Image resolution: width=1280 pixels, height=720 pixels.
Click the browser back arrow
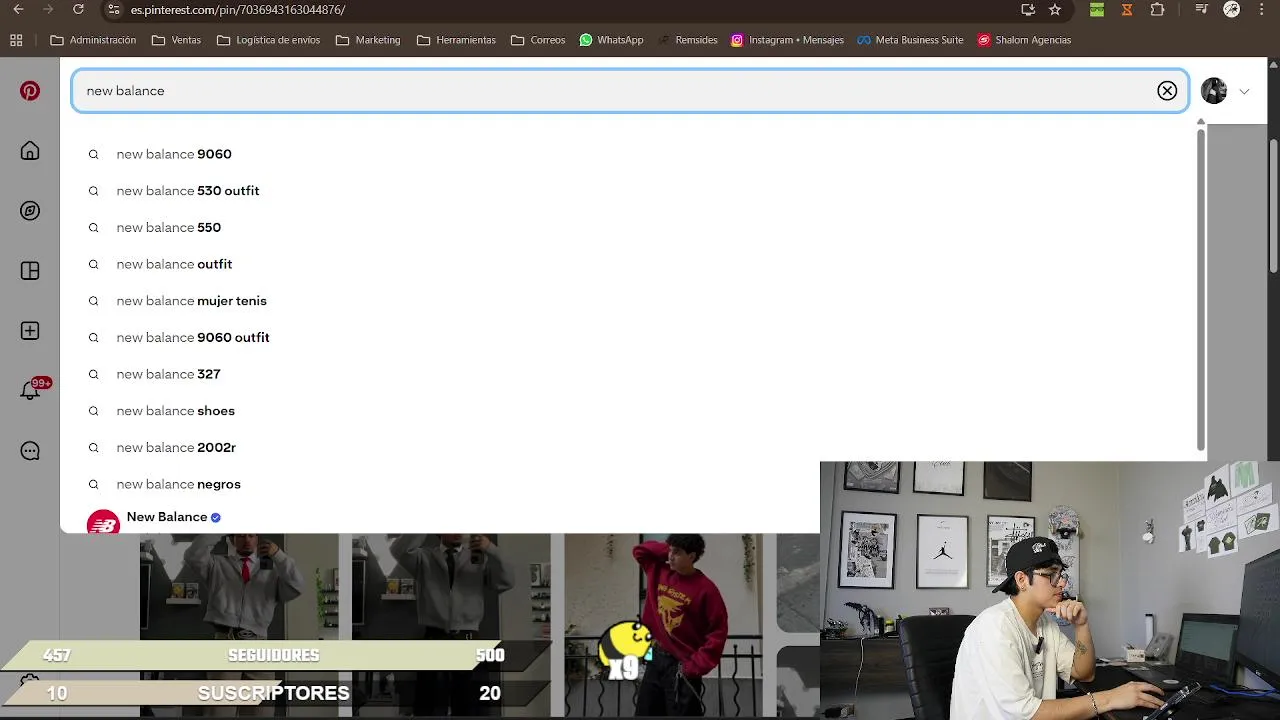click(x=18, y=9)
